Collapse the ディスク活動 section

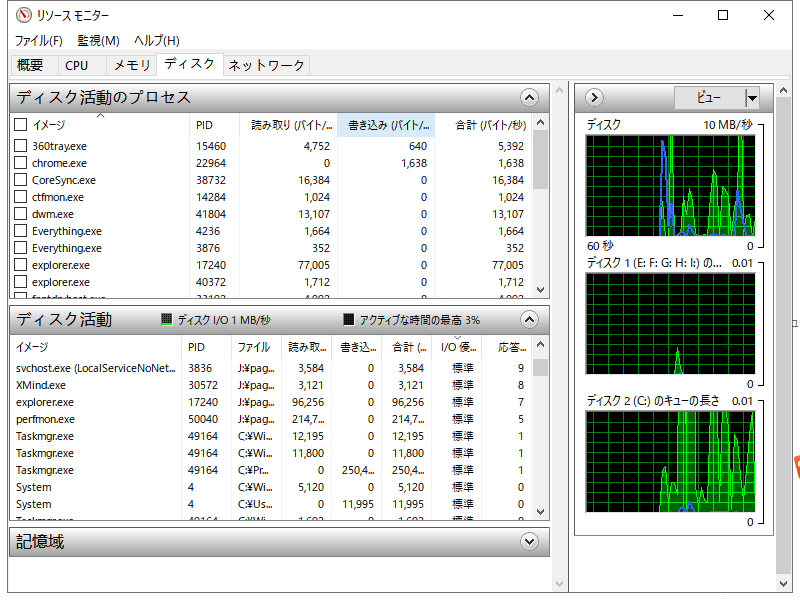click(529, 320)
